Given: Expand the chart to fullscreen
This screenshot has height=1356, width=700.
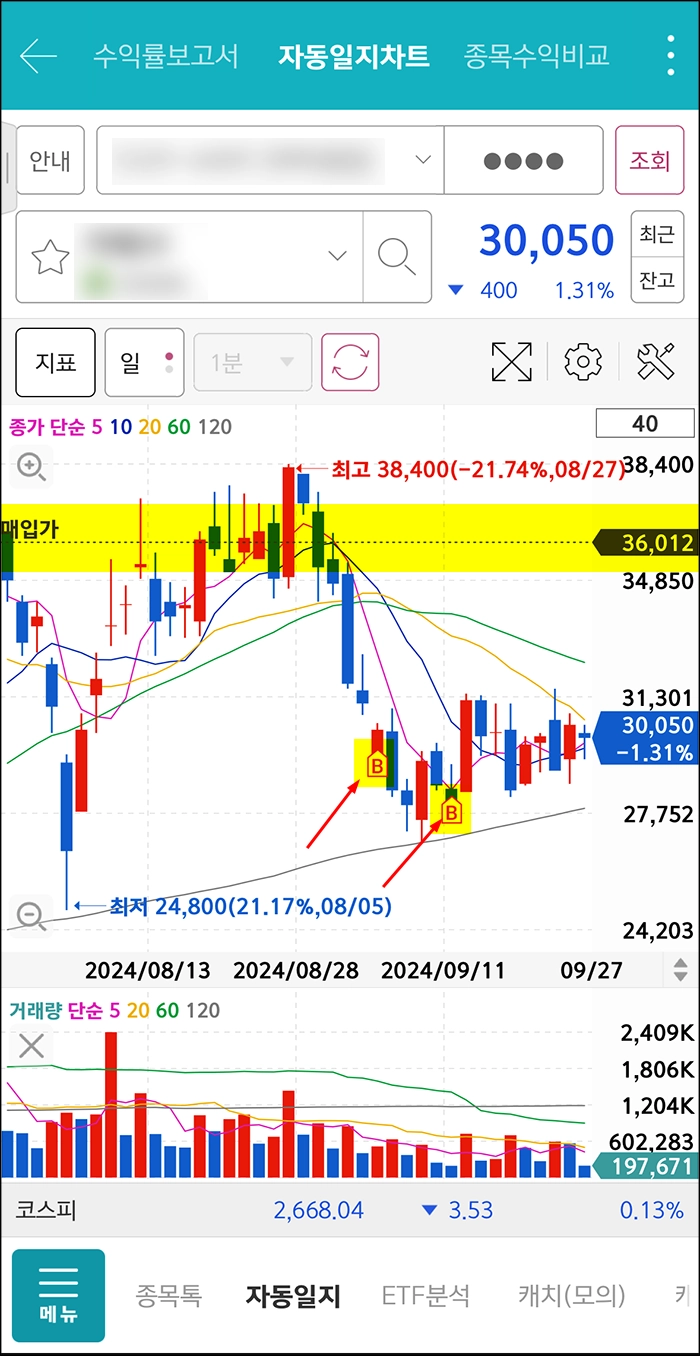Looking at the screenshot, I should pos(512,362).
